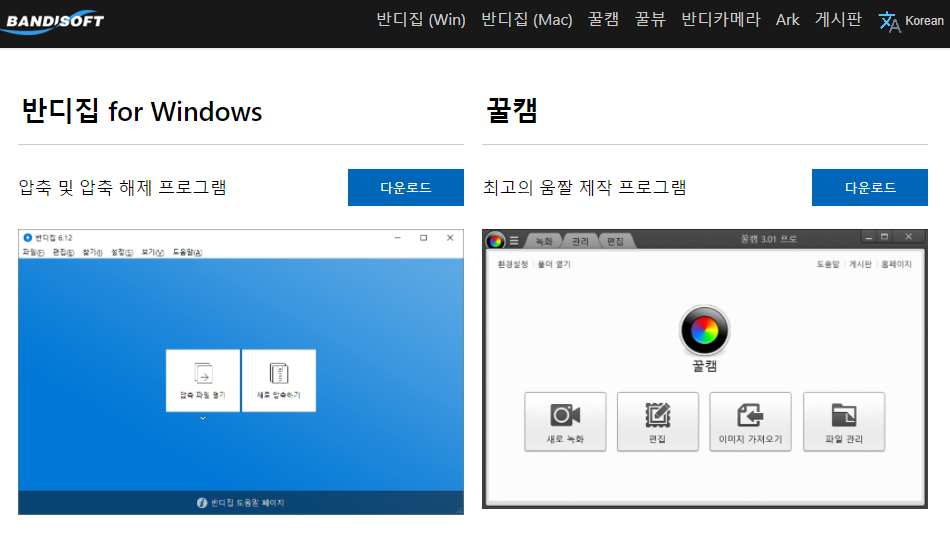Open the language translate icon

889,21
